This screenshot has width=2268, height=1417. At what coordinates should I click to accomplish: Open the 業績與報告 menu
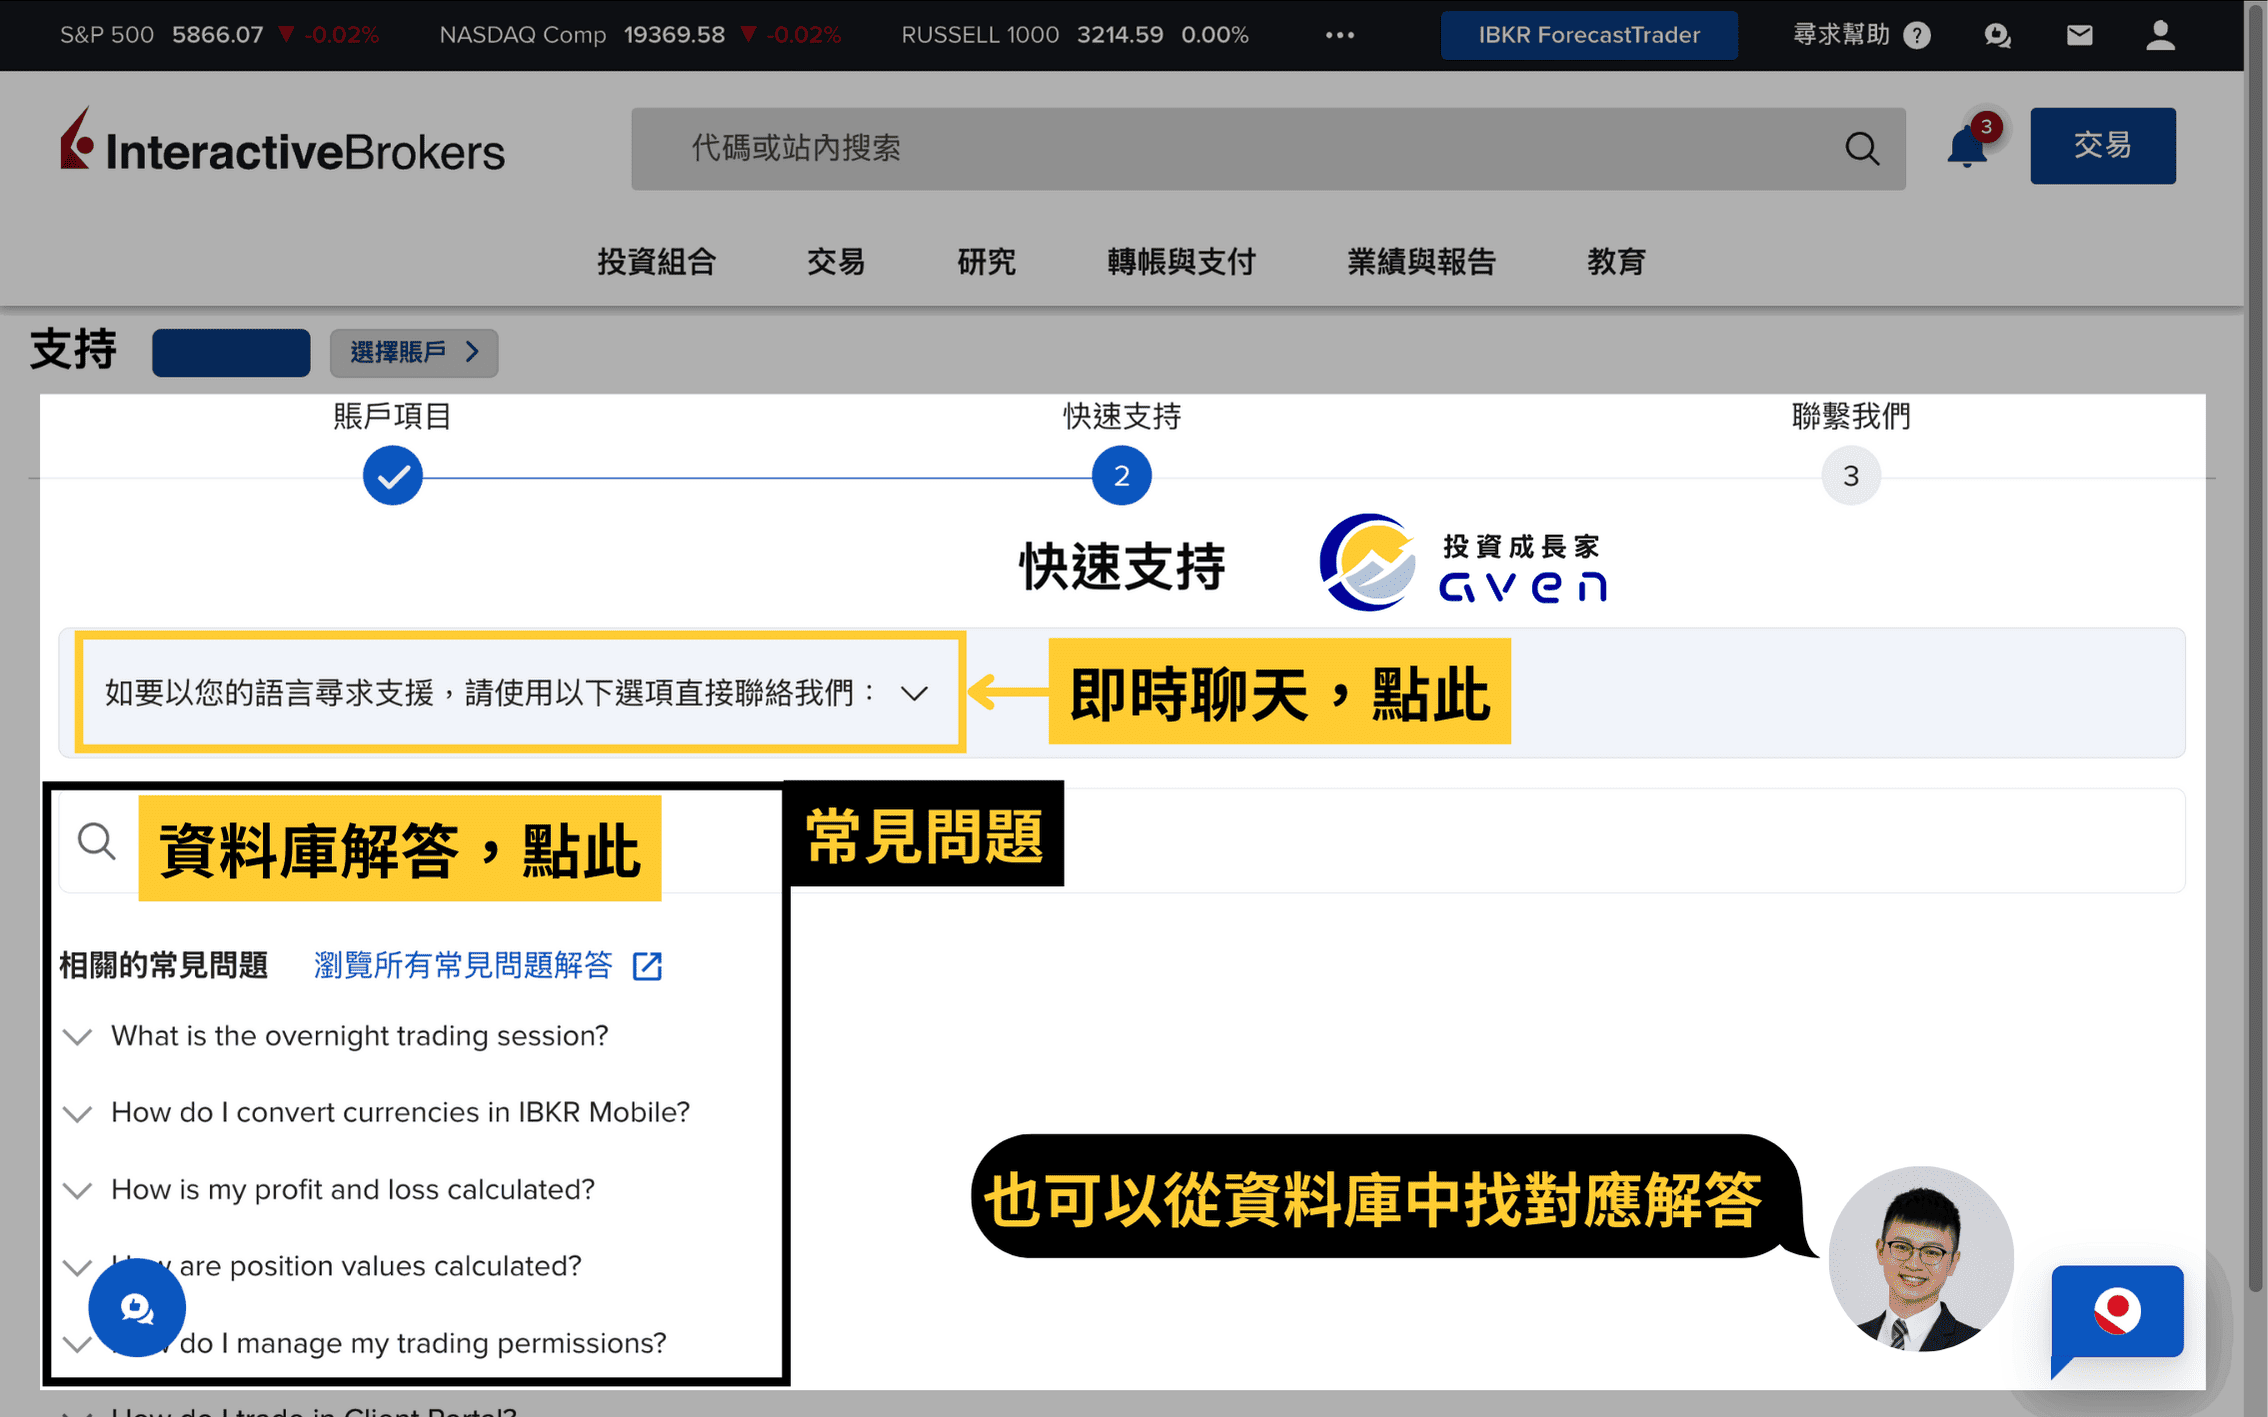point(1421,261)
